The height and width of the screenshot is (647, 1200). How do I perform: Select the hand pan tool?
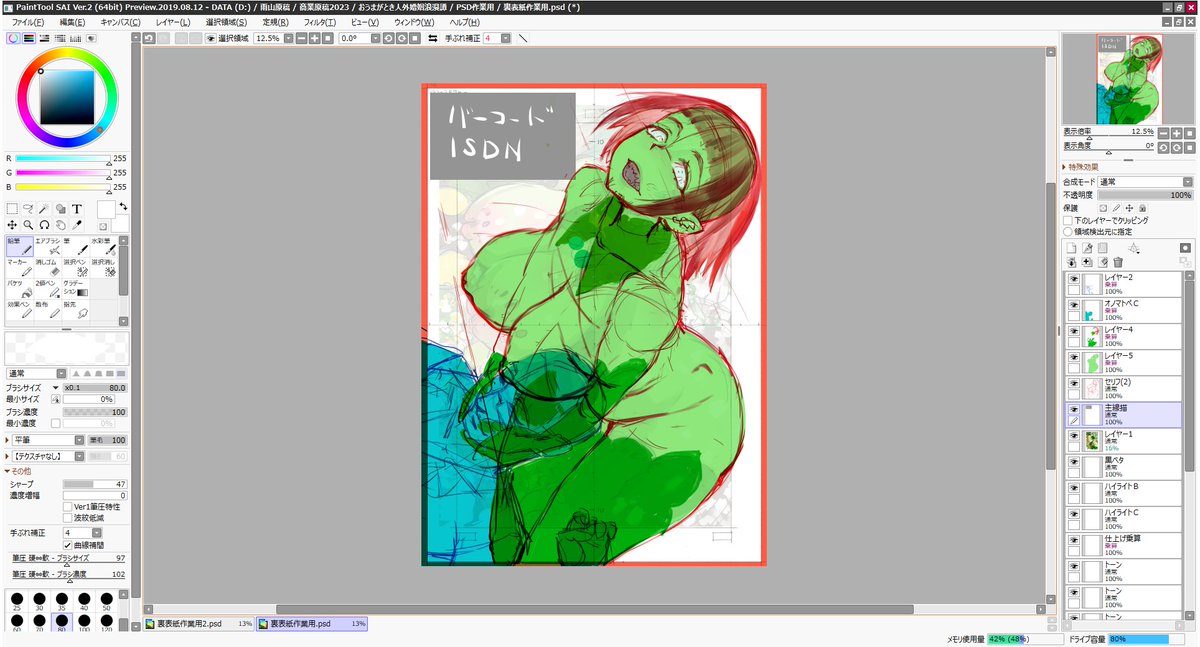pos(61,225)
